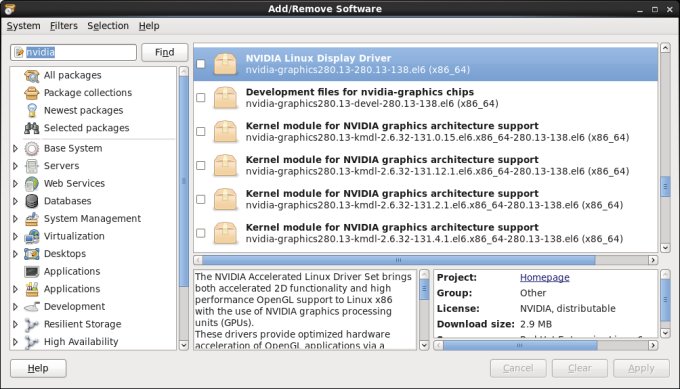Click the package list scroll-up arrow
The width and height of the screenshot is (680, 389).
665,48
